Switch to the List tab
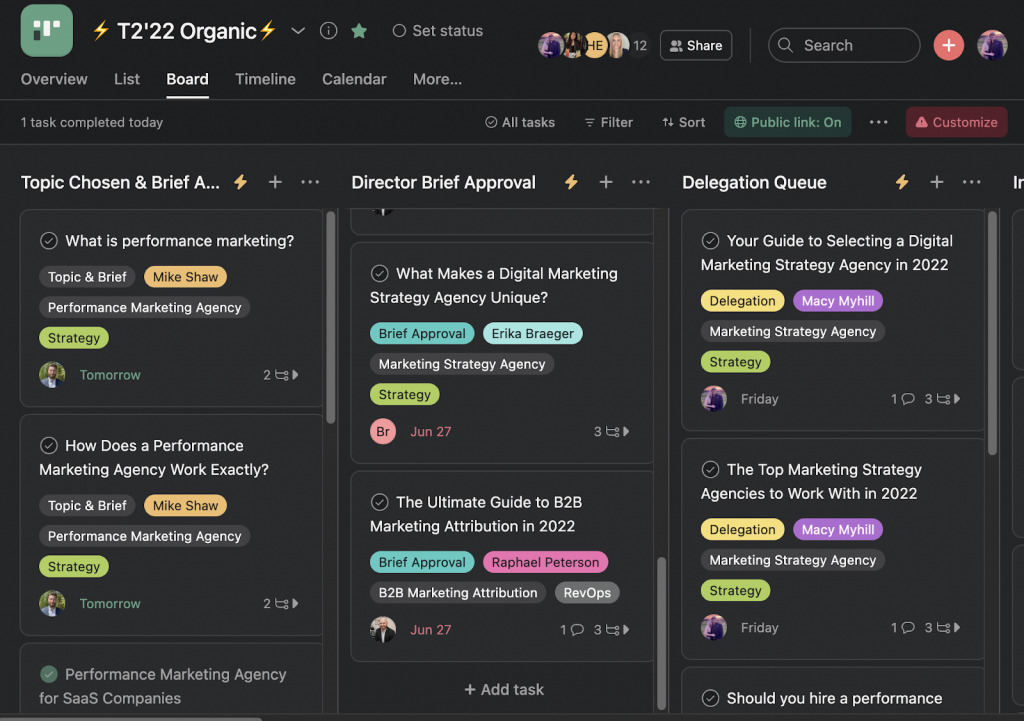 (127, 79)
